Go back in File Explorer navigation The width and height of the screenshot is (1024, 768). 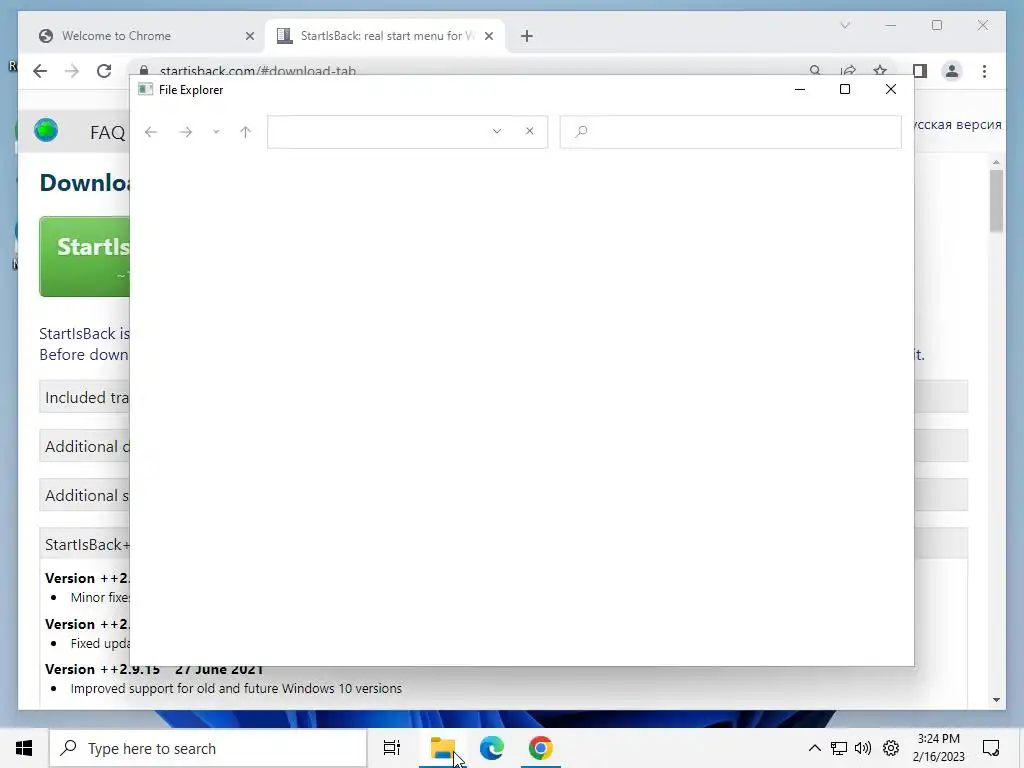[x=151, y=132]
